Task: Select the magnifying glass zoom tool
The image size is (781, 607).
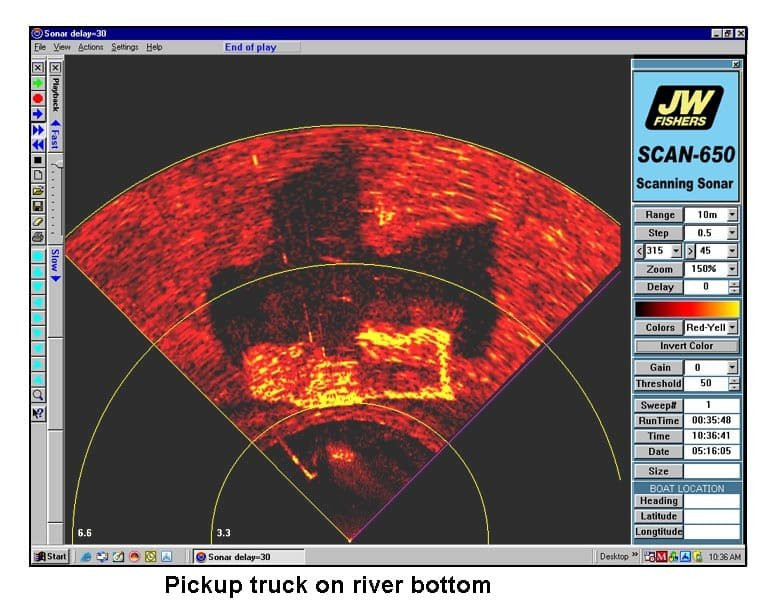Action: pos(38,396)
